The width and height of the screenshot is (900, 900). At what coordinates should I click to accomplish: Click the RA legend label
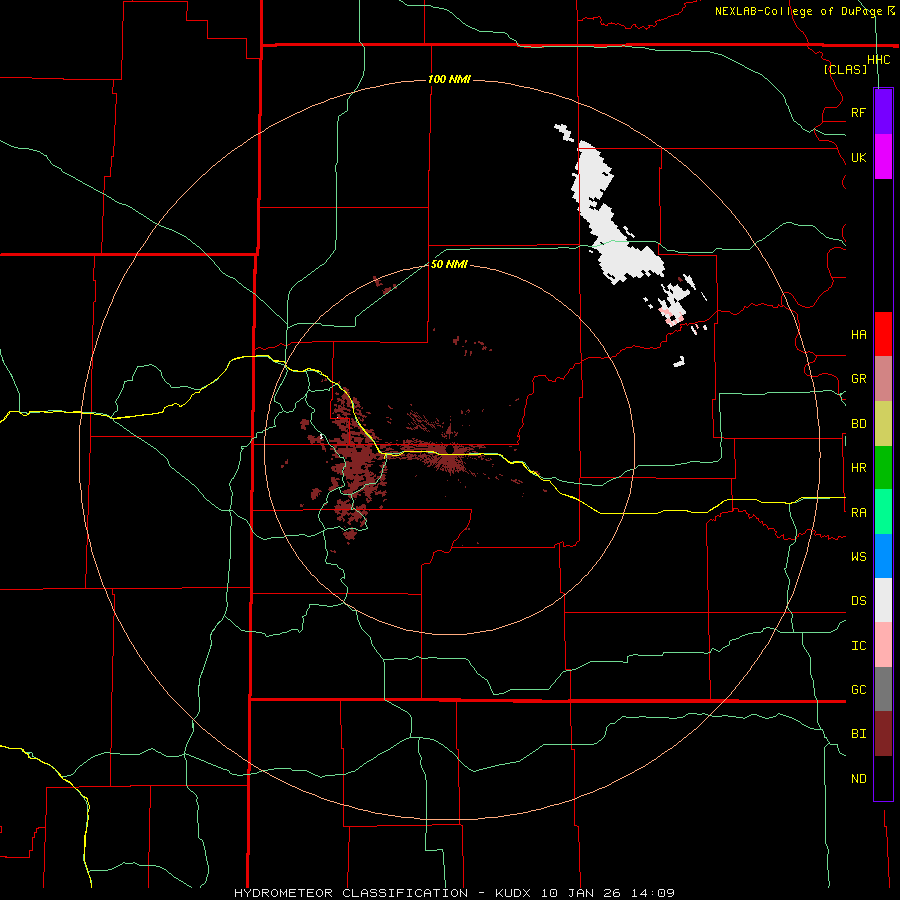pos(858,513)
